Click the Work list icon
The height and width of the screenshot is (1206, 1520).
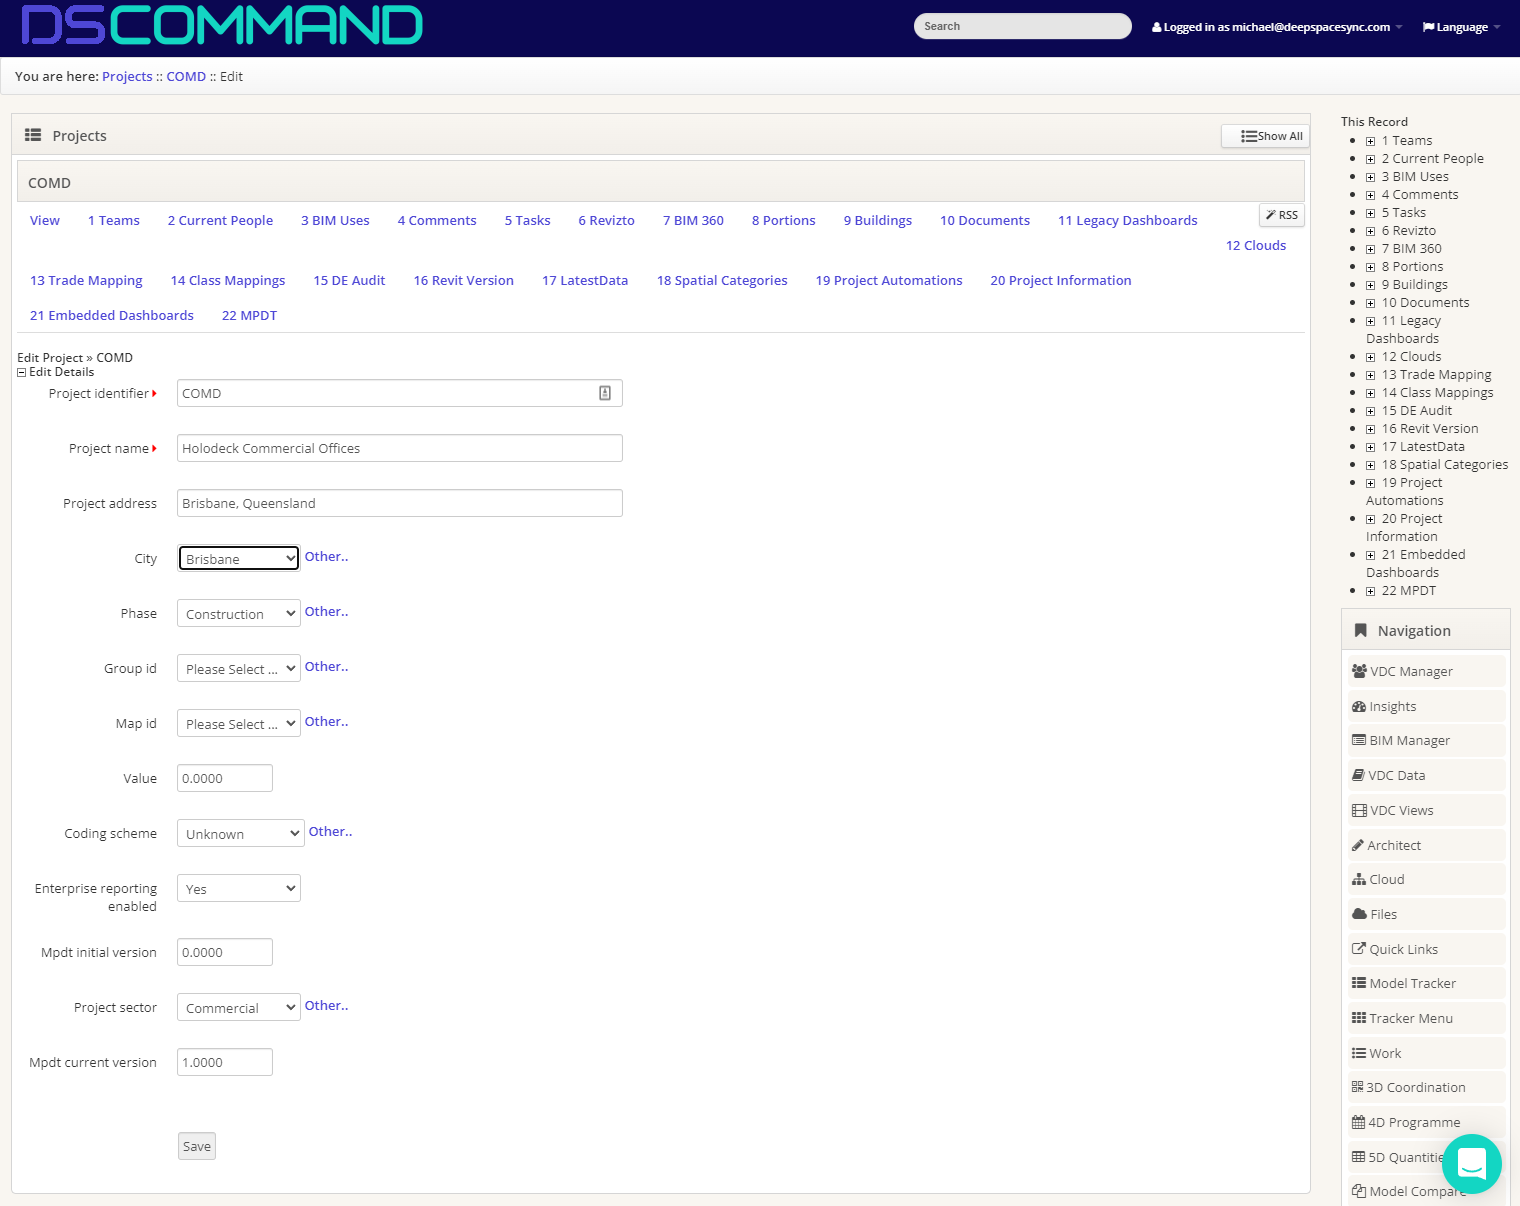1359,1053
